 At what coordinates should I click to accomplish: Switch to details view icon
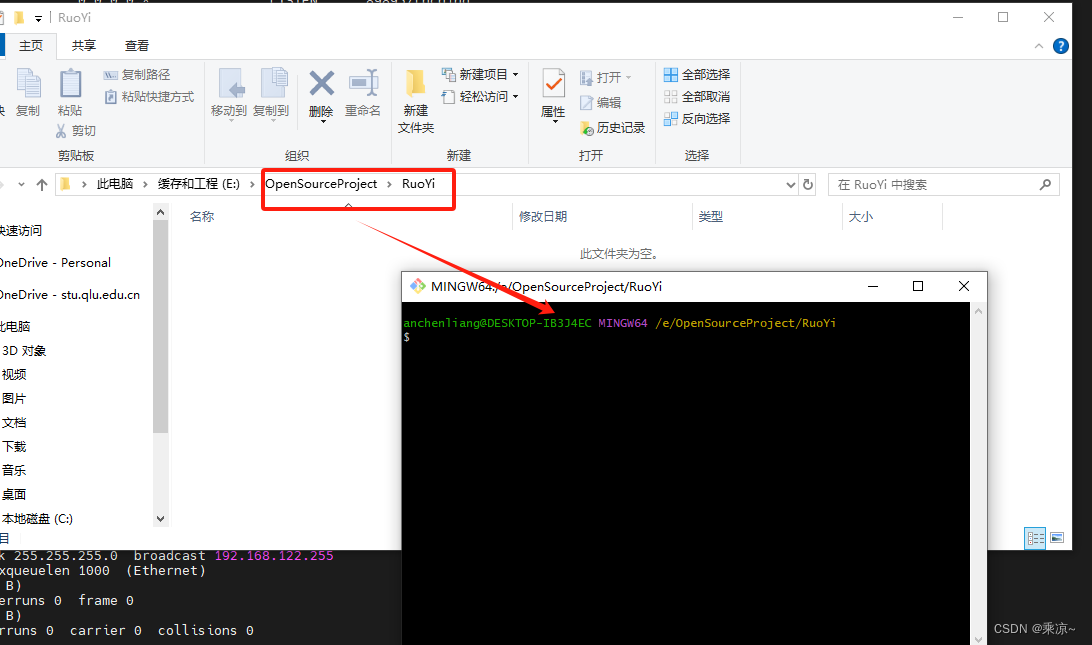(1035, 538)
